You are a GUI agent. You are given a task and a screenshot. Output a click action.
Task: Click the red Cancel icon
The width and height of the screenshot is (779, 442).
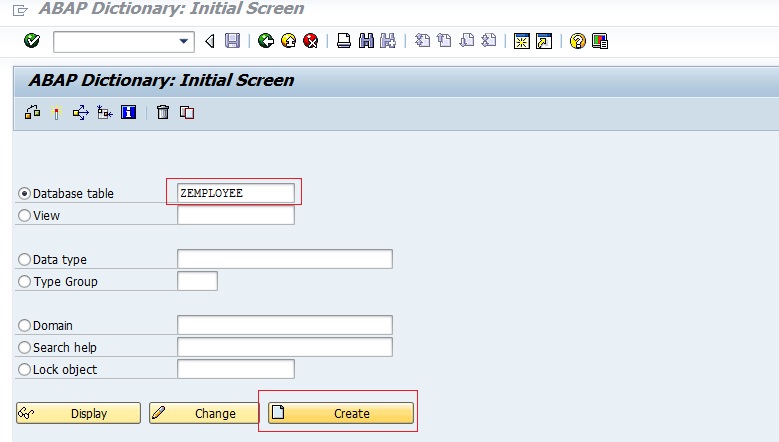(x=311, y=41)
